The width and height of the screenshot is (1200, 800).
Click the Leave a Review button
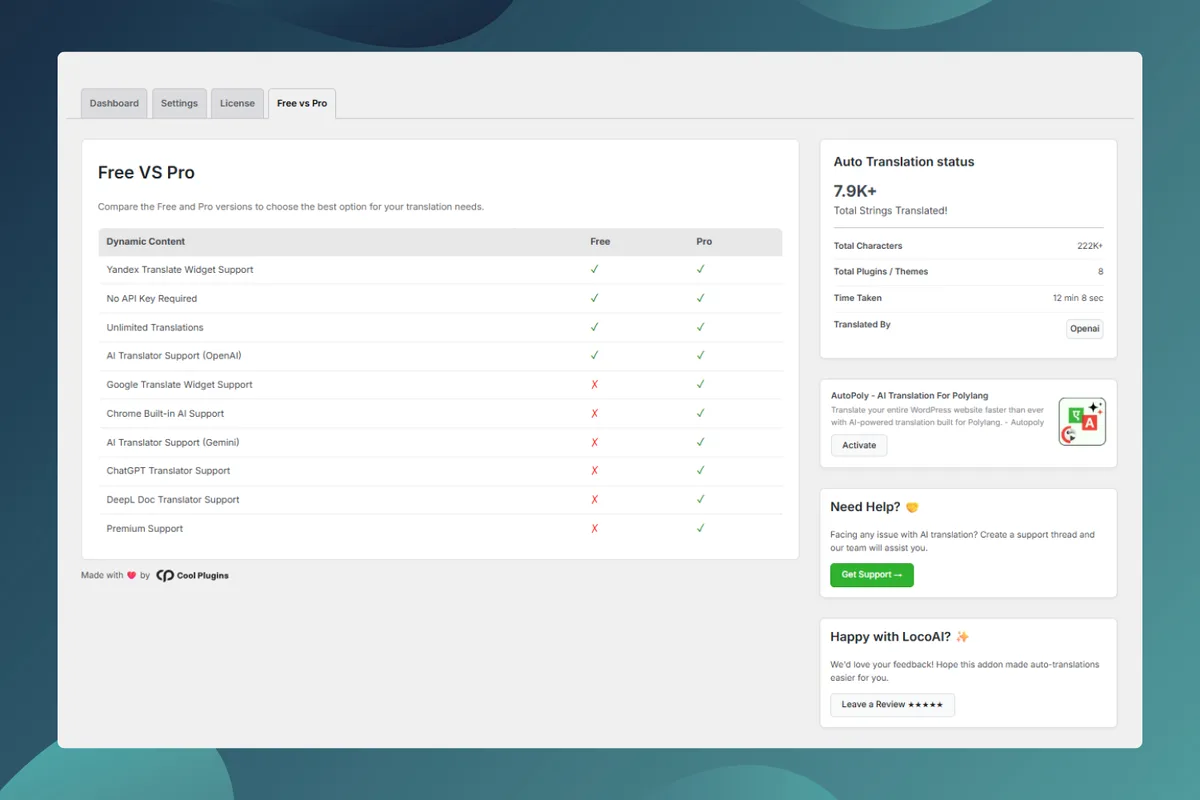point(892,705)
